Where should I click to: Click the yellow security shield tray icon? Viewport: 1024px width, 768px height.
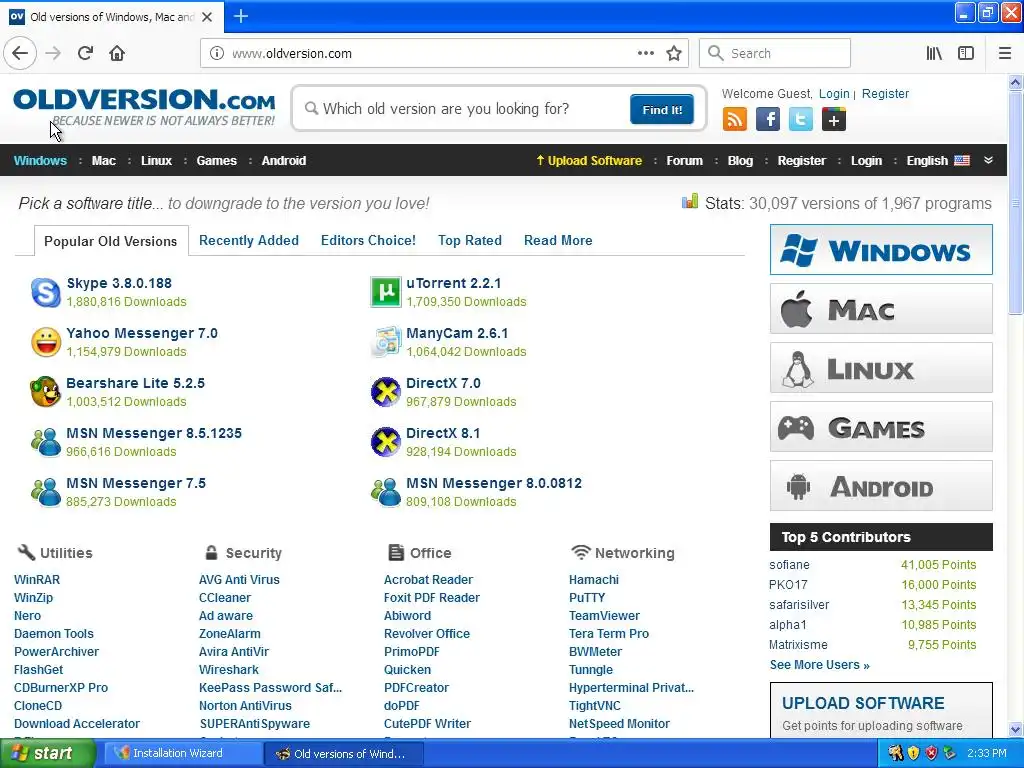tap(913, 753)
